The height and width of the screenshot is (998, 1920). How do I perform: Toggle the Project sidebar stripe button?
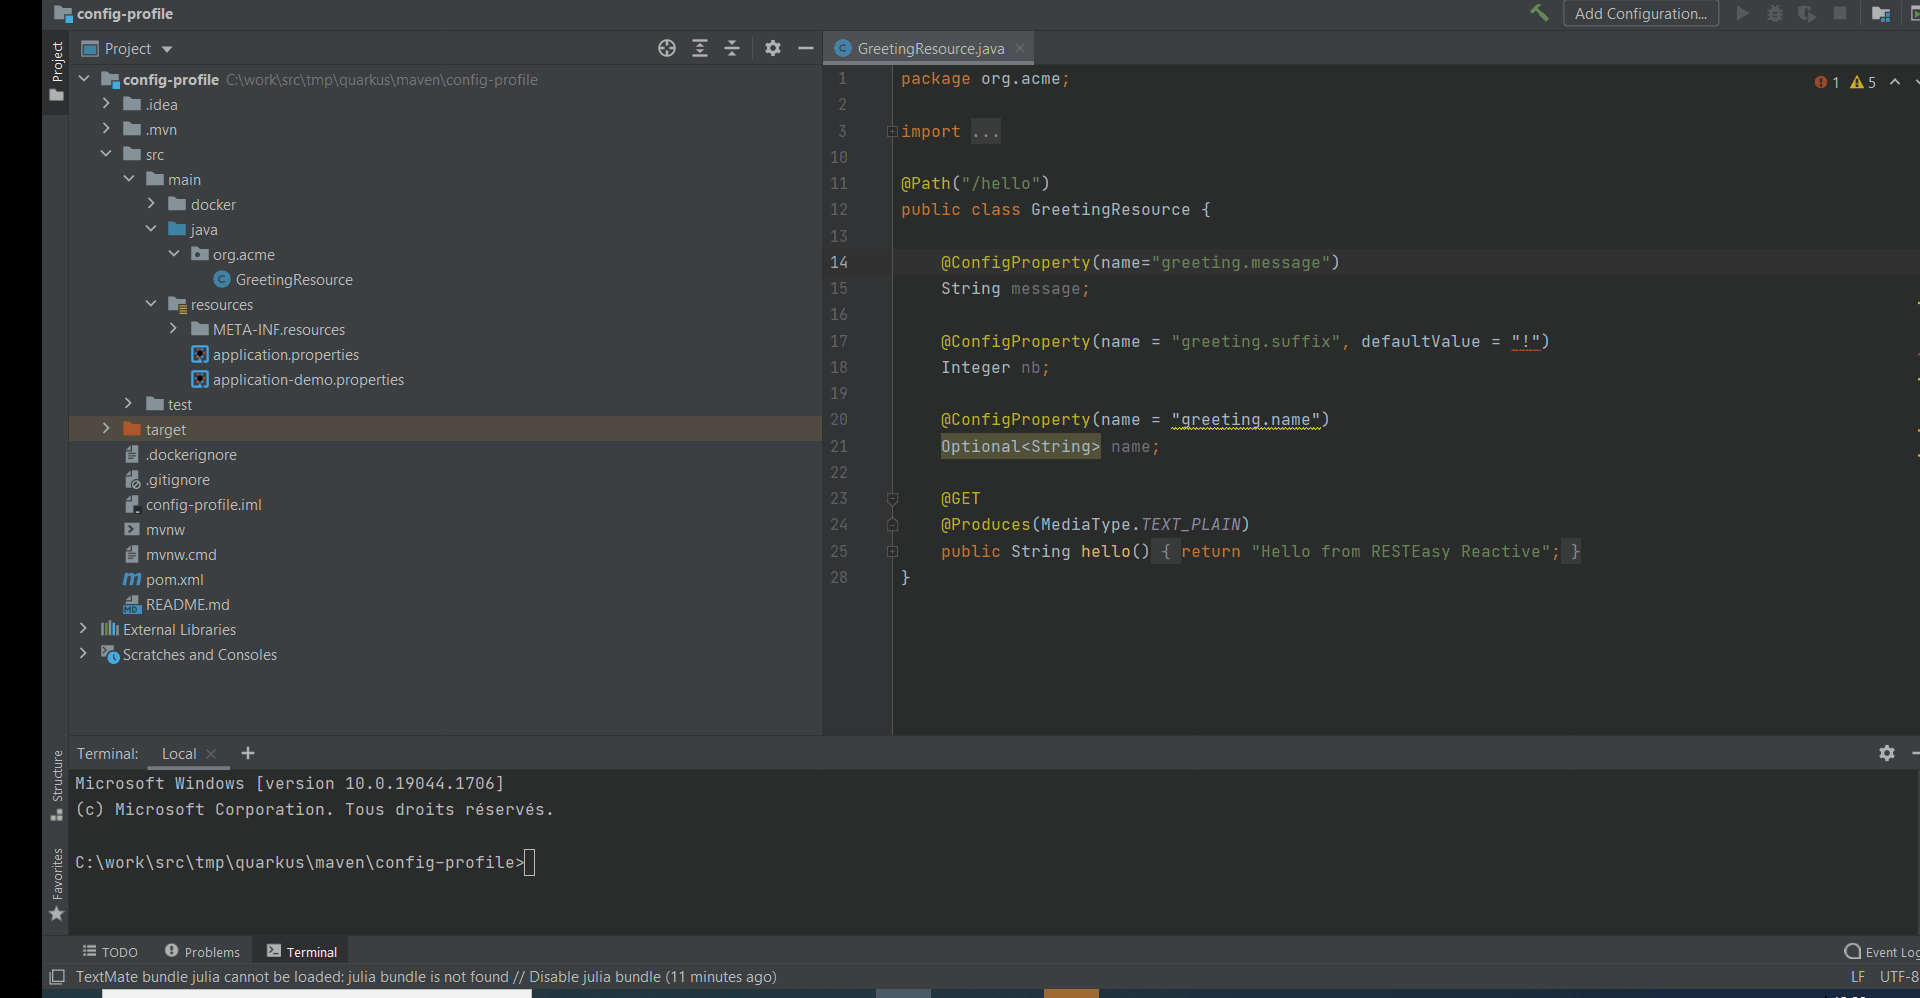tap(57, 70)
